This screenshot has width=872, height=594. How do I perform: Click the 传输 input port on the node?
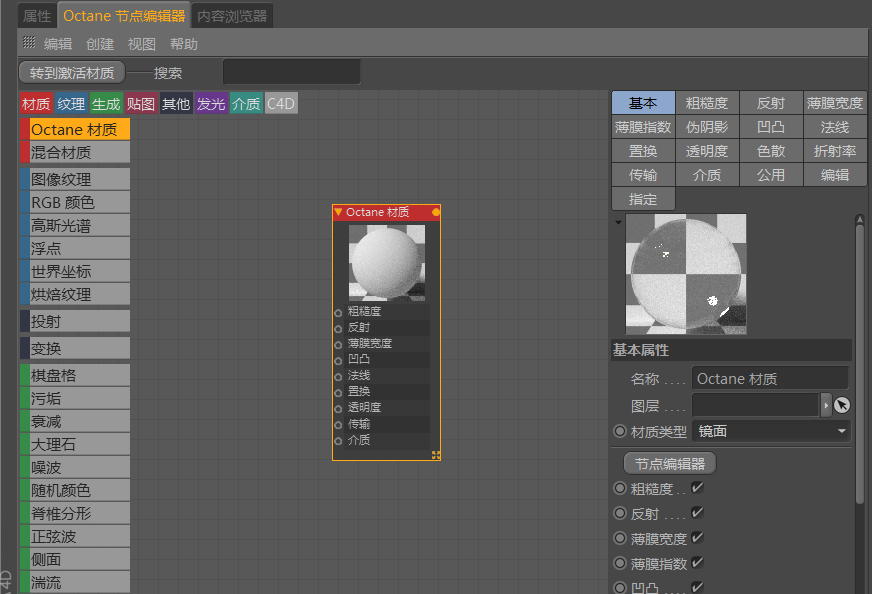coord(338,425)
